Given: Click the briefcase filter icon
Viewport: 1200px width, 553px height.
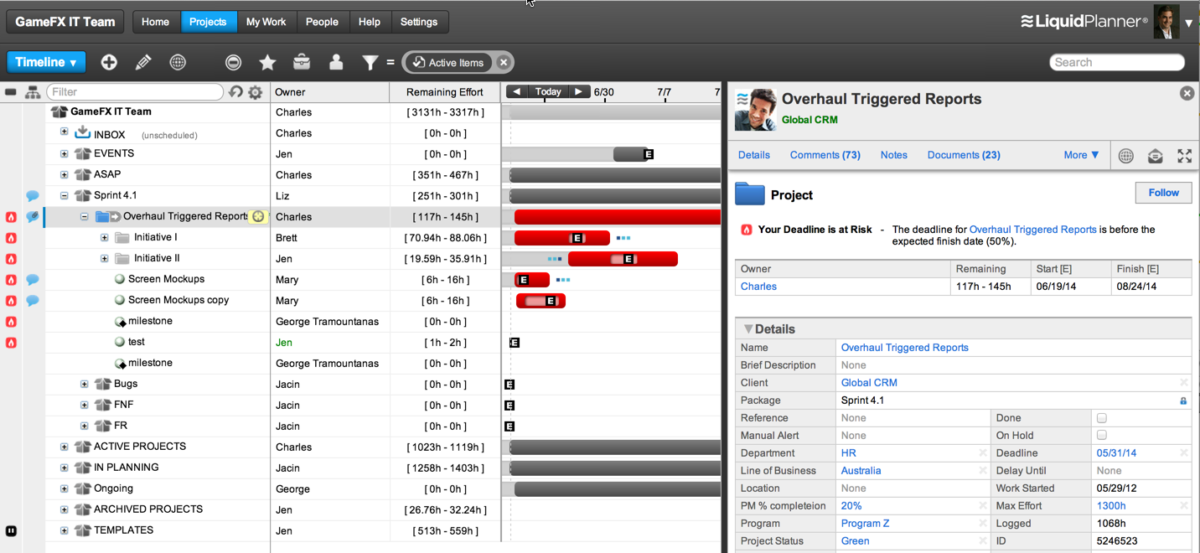Looking at the screenshot, I should pos(301,62).
